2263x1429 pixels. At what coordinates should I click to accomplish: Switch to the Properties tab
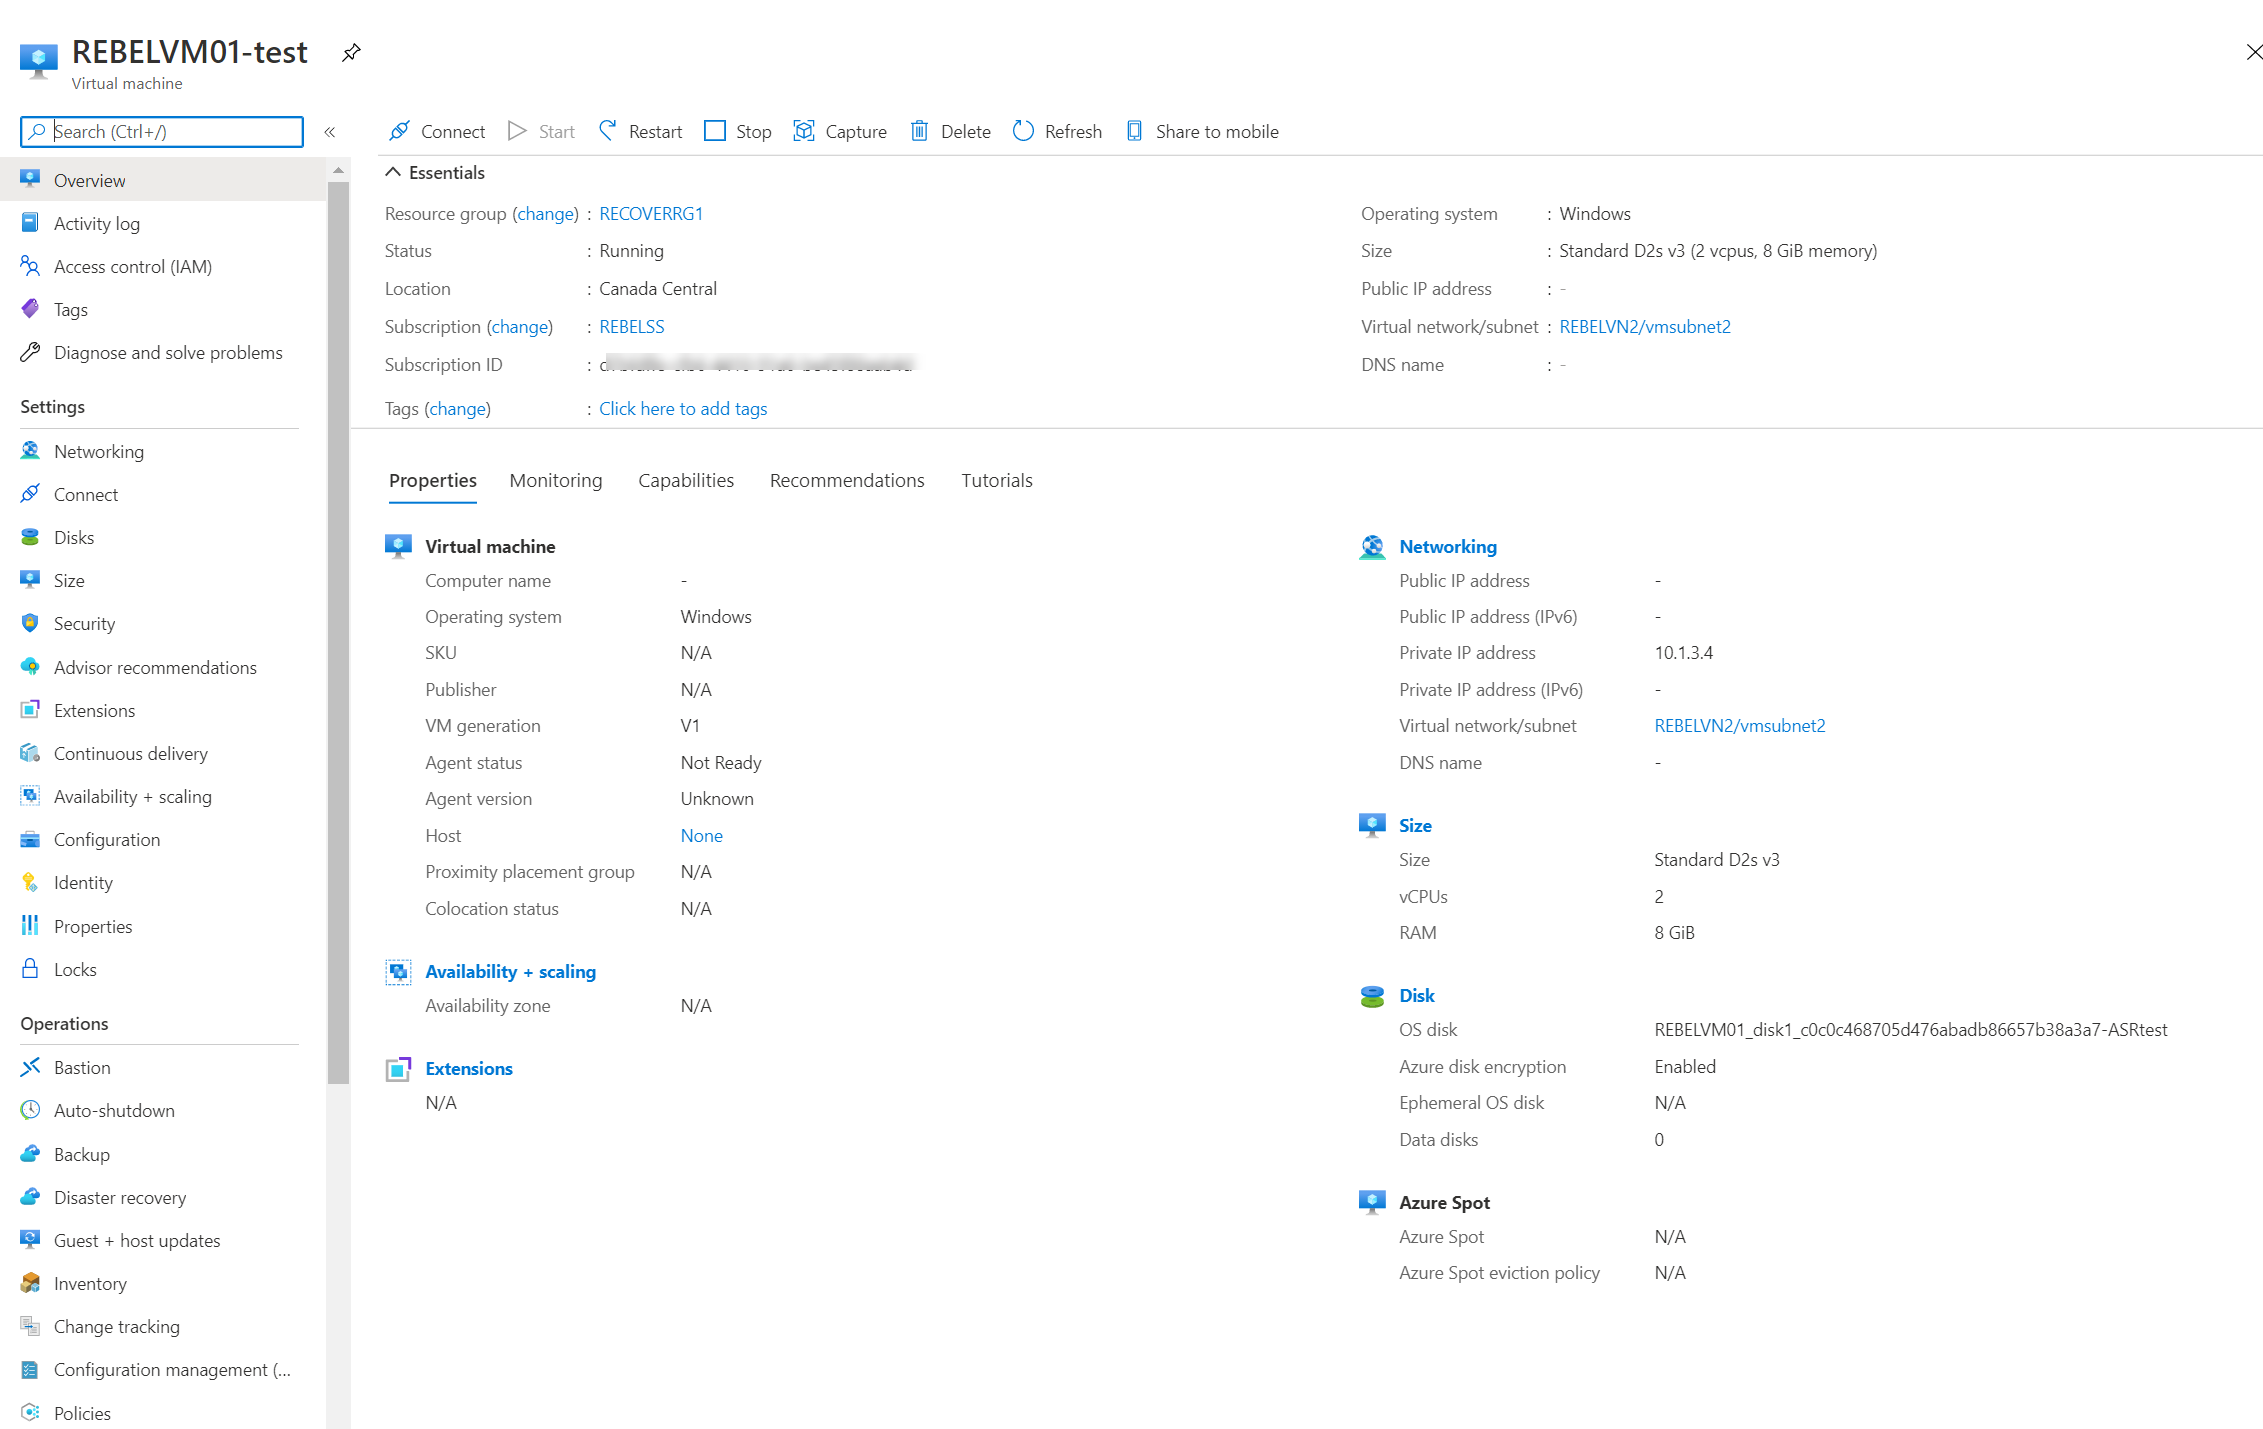click(433, 481)
